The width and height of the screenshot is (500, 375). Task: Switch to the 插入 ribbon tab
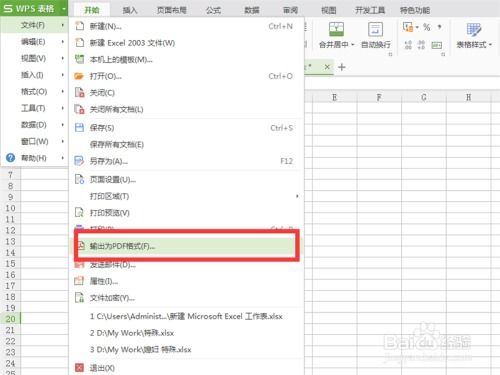pos(130,10)
